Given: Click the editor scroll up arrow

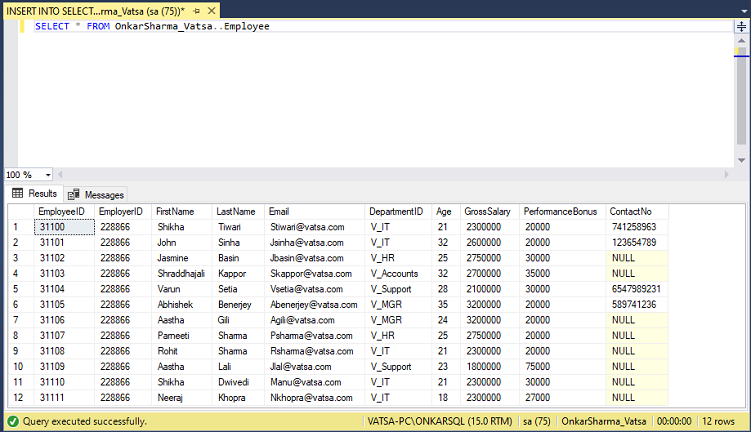Looking at the screenshot, I should coord(741,41).
